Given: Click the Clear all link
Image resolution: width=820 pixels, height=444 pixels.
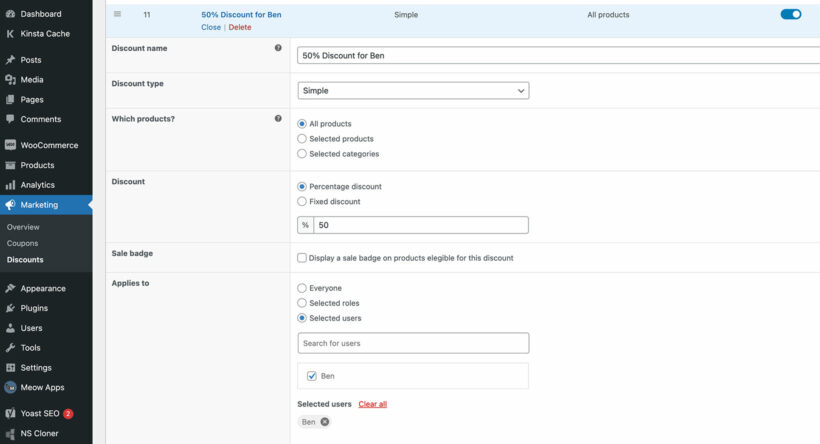Looking at the screenshot, I should tap(372, 404).
